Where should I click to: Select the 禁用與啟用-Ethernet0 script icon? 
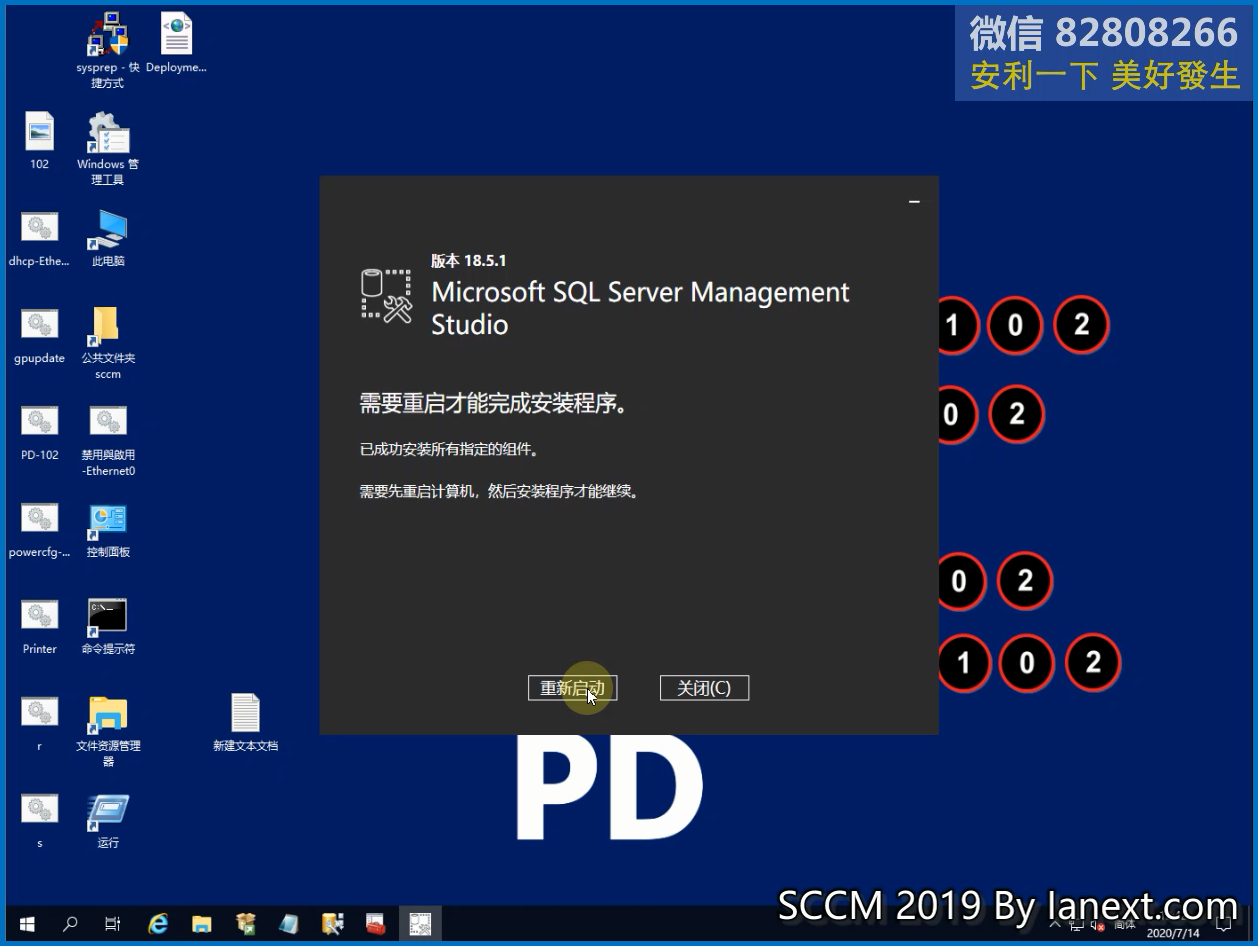[108, 440]
